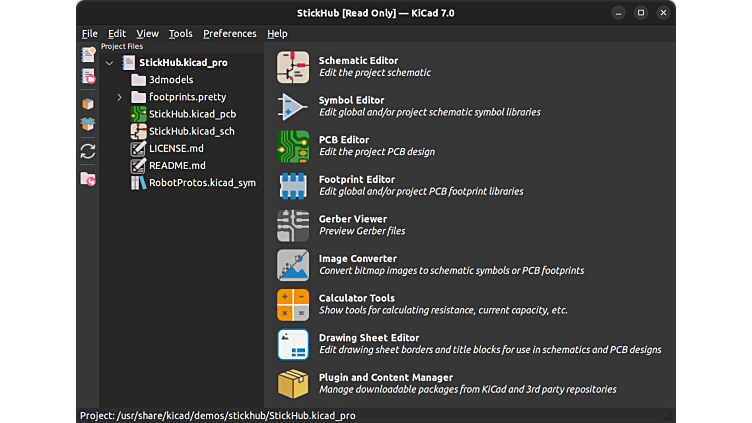Click the Open Project toolbar icon
Image resolution: width=752 pixels, height=423 pixels.
coord(88,76)
